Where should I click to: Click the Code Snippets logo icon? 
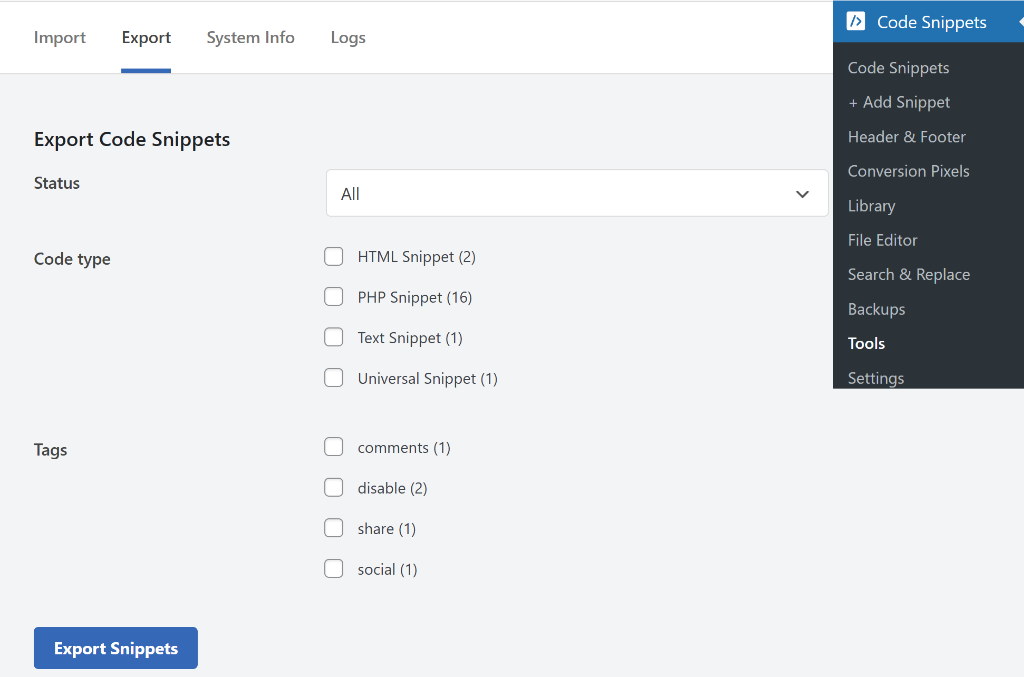pyautogui.click(x=856, y=22)
